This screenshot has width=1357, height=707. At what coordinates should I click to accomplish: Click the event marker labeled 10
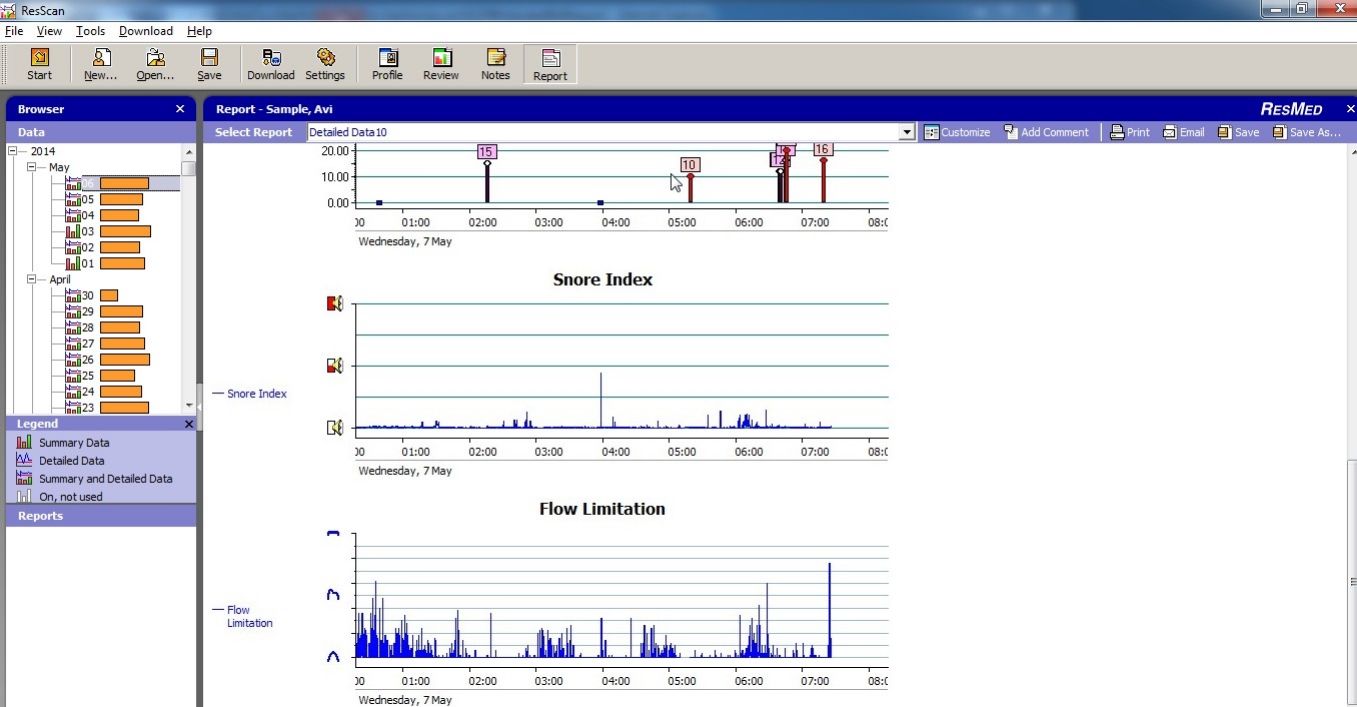pos(690,165)
